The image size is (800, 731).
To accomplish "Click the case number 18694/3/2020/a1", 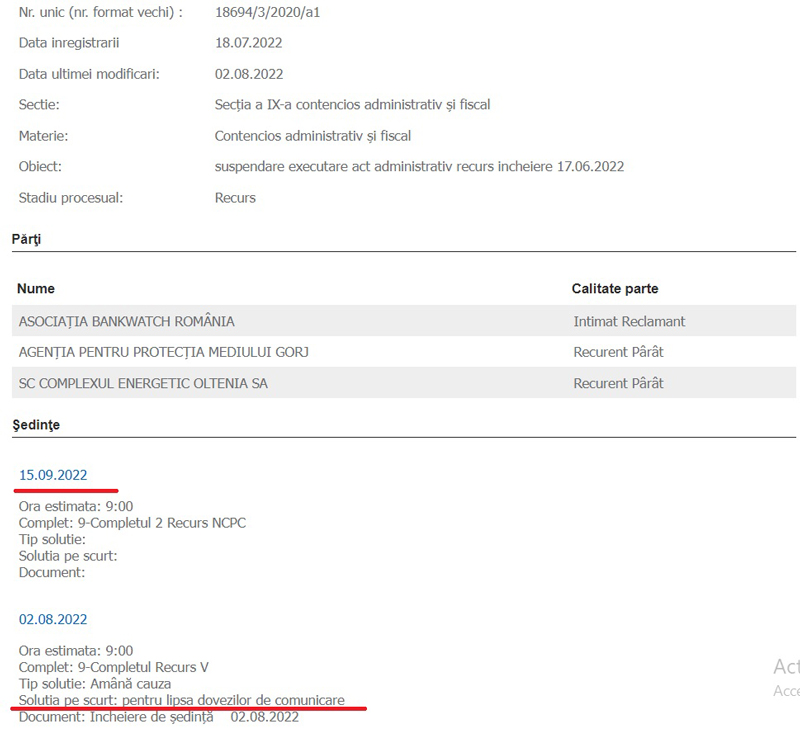I will [268, 13].
